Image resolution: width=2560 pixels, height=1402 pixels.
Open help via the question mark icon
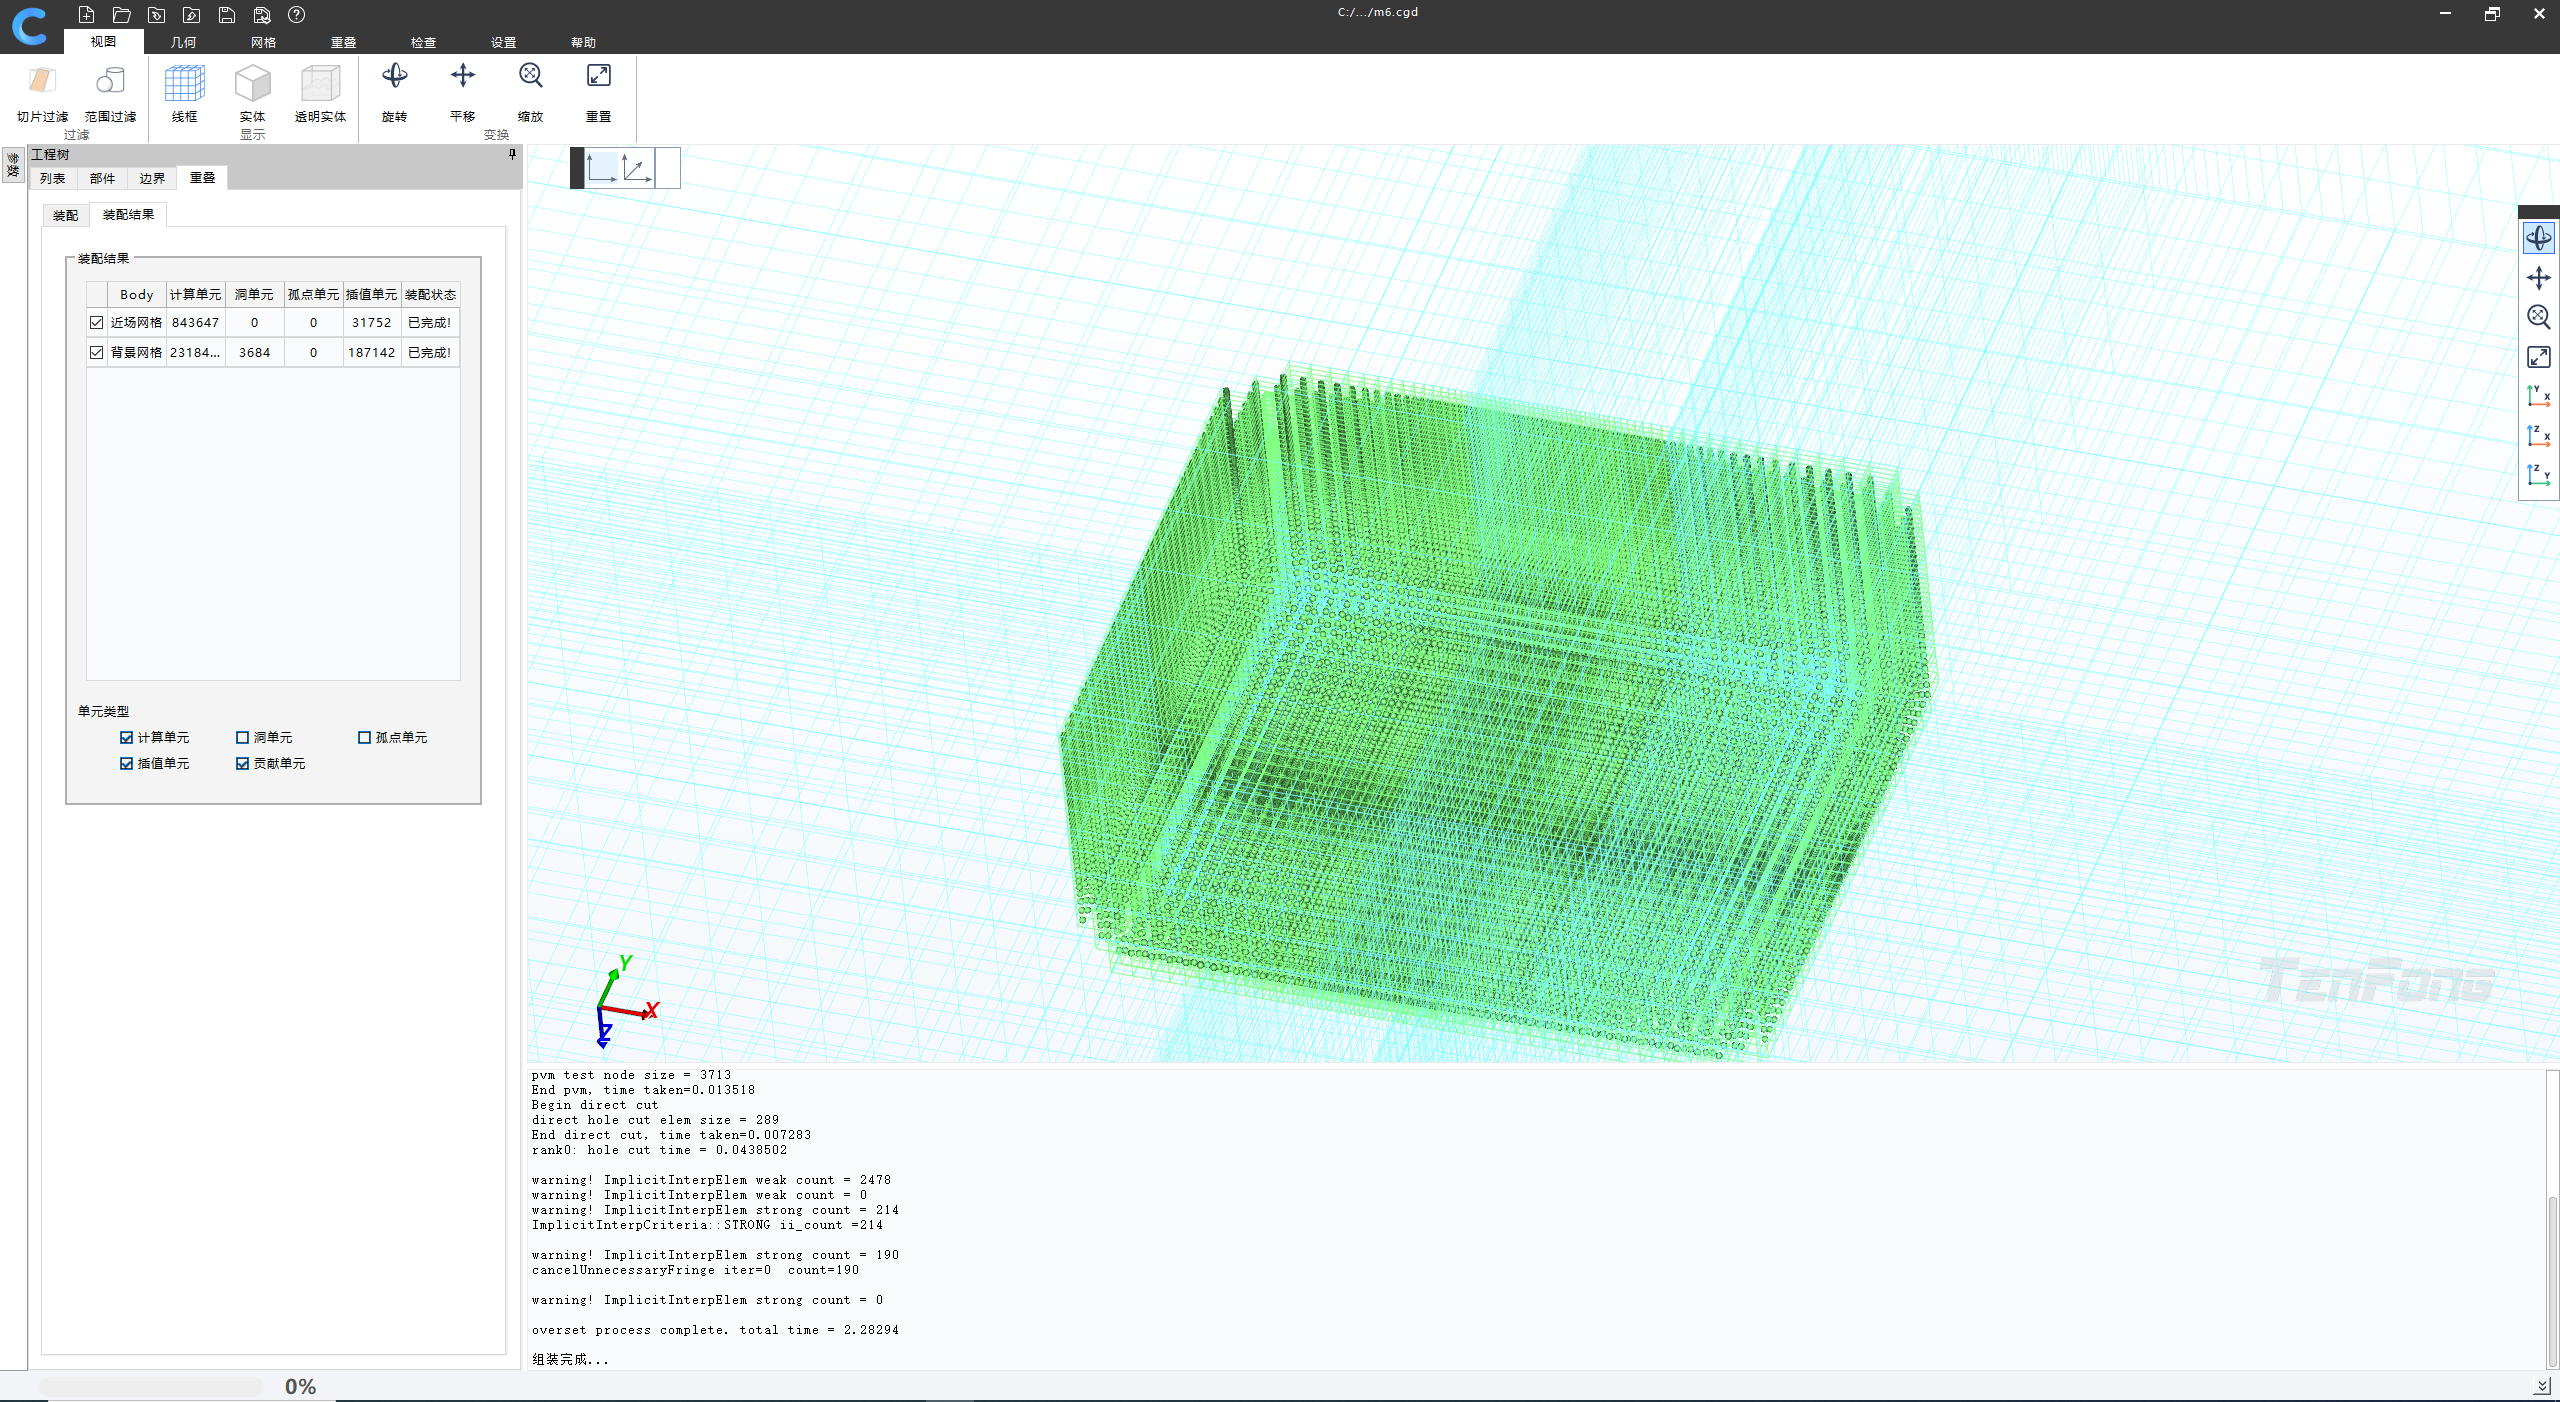click(x=297, y=15)
